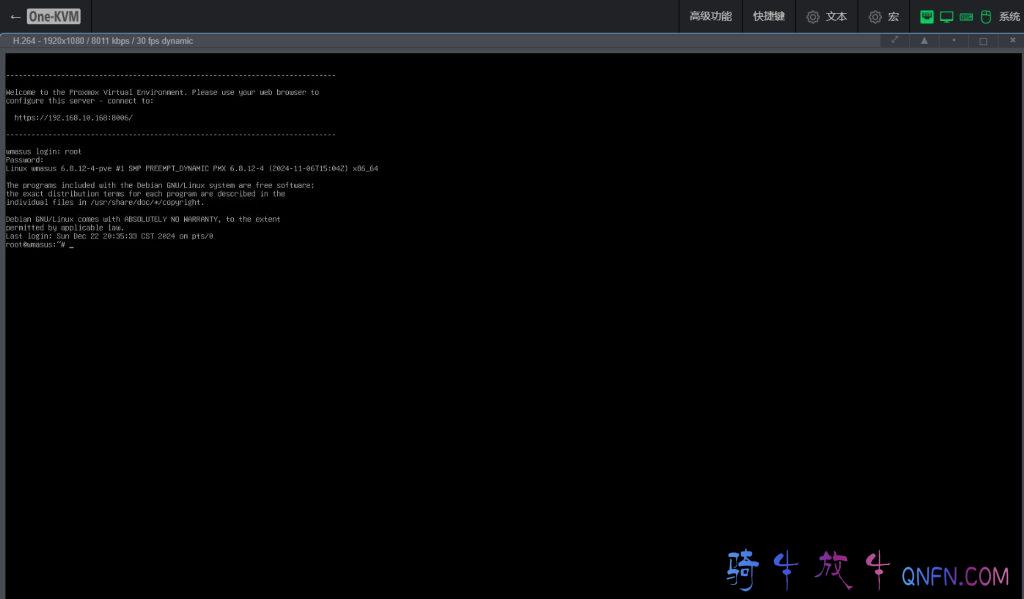Open the 高级功能 menu
Screen dimensions: 1024x599
710,17
